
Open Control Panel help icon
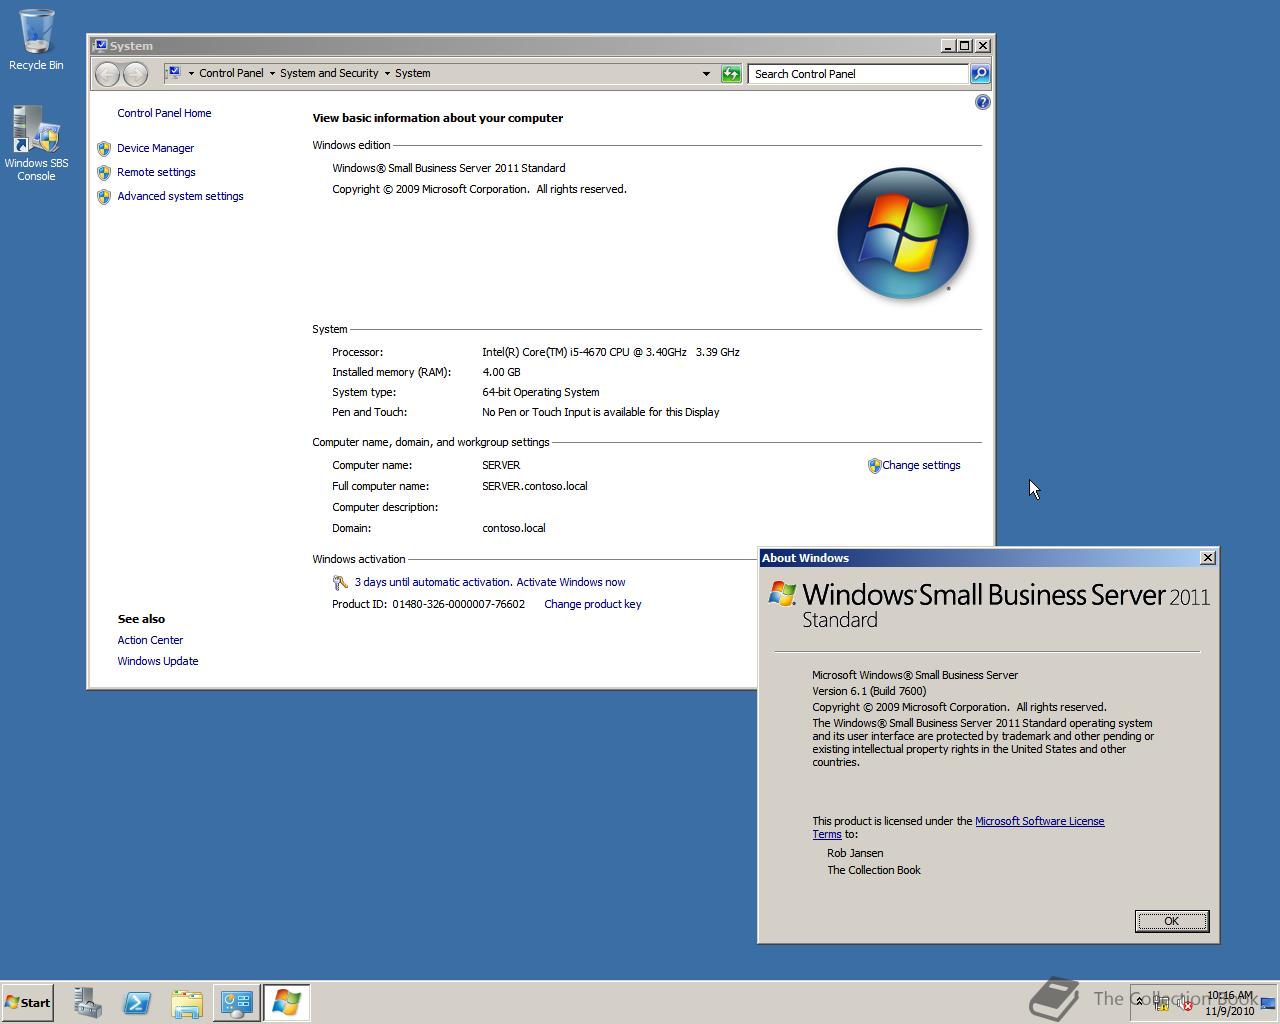(982, 102)
